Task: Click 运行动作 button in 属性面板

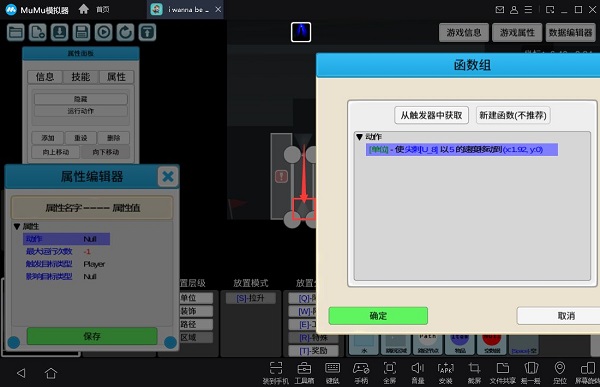Action: tap(81, 111)
